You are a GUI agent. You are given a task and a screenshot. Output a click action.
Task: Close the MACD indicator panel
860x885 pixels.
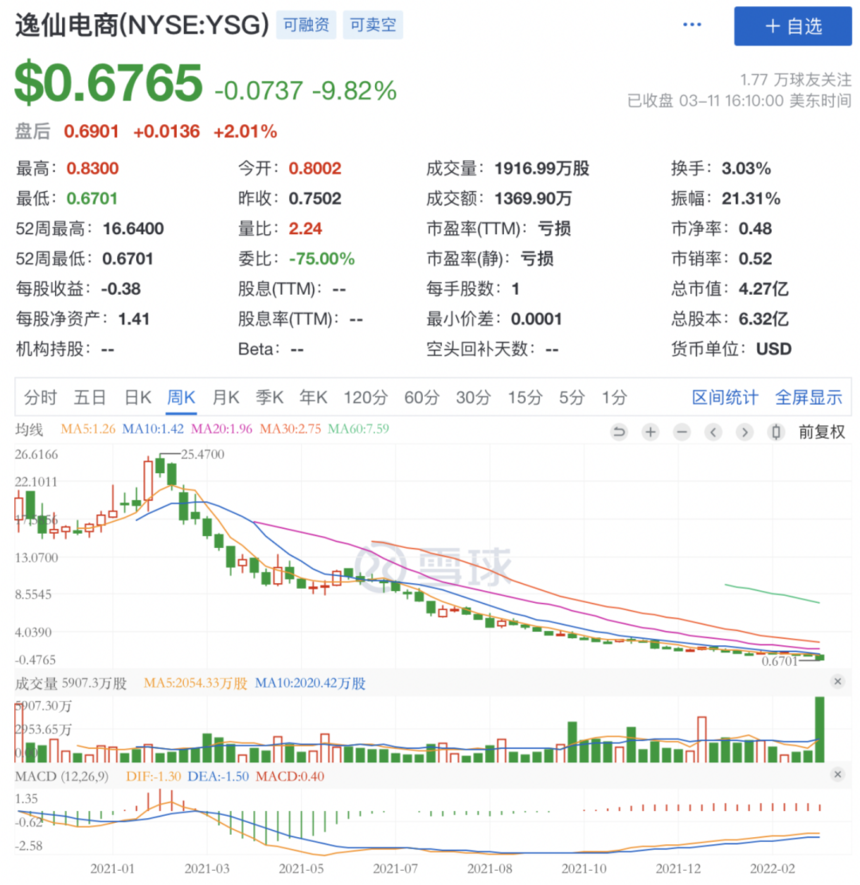(x=838, y=774)
